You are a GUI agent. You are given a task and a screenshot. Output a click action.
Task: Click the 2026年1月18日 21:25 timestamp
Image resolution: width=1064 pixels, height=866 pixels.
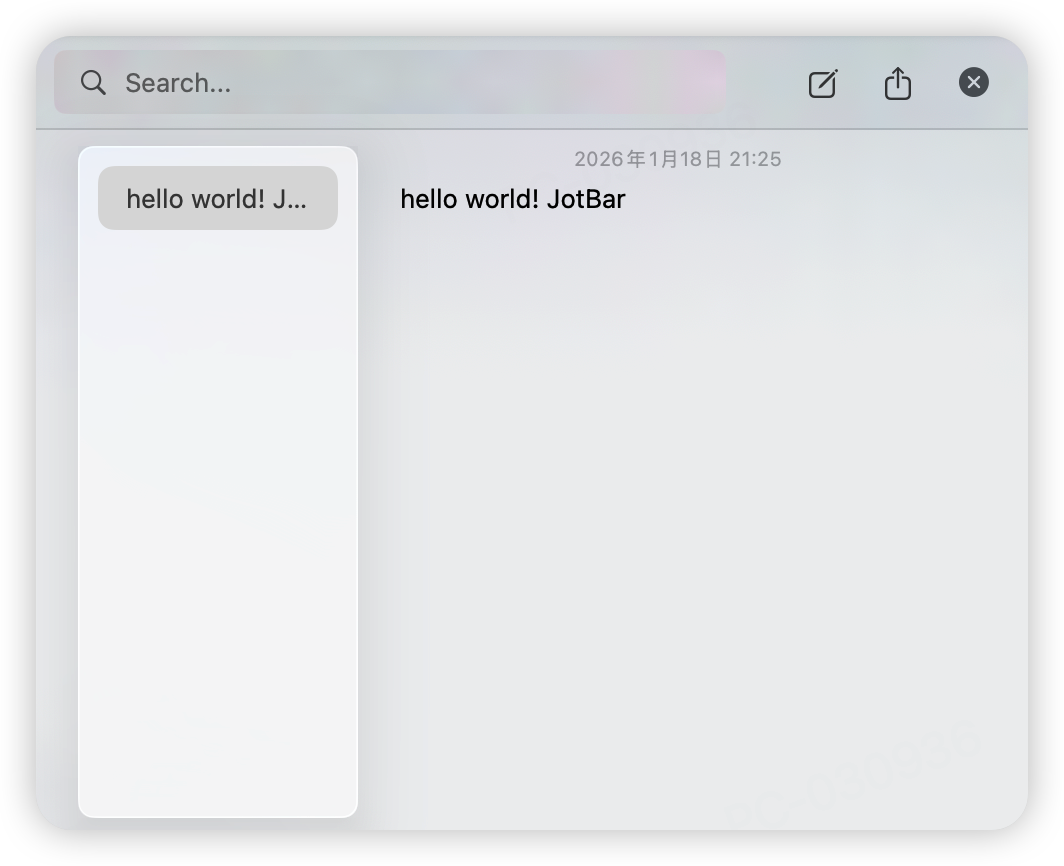[x=678, y=159]
